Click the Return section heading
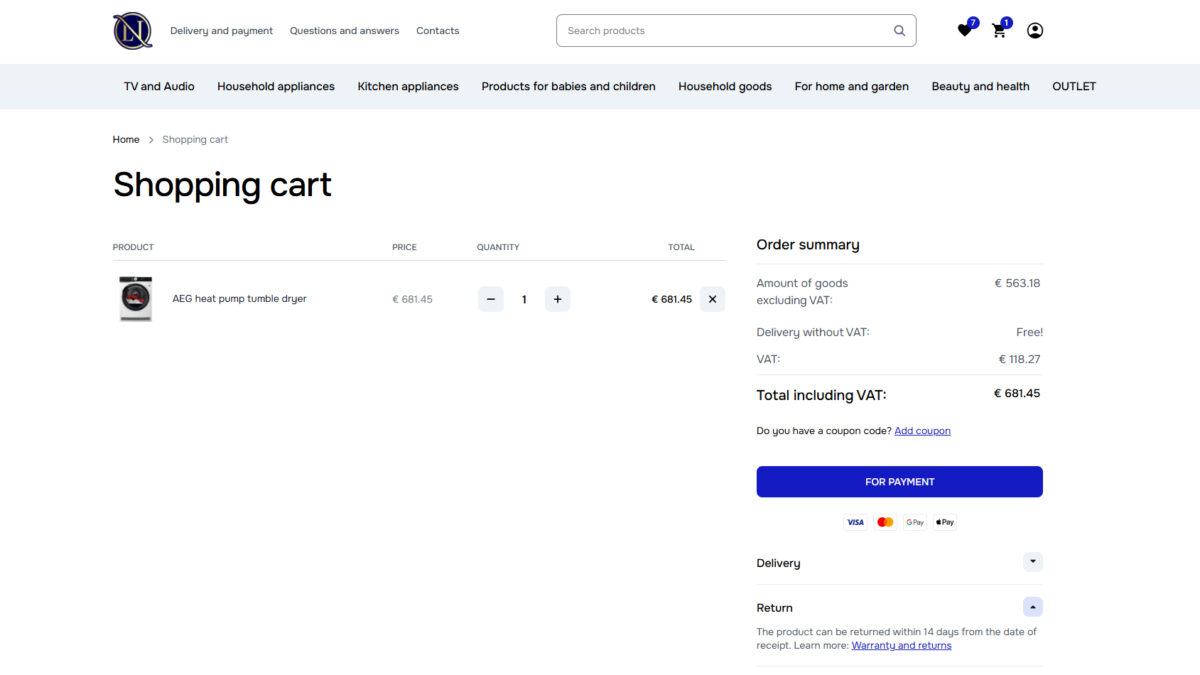The height and width of the screenshot is (675, 1200). click(774, 608)
